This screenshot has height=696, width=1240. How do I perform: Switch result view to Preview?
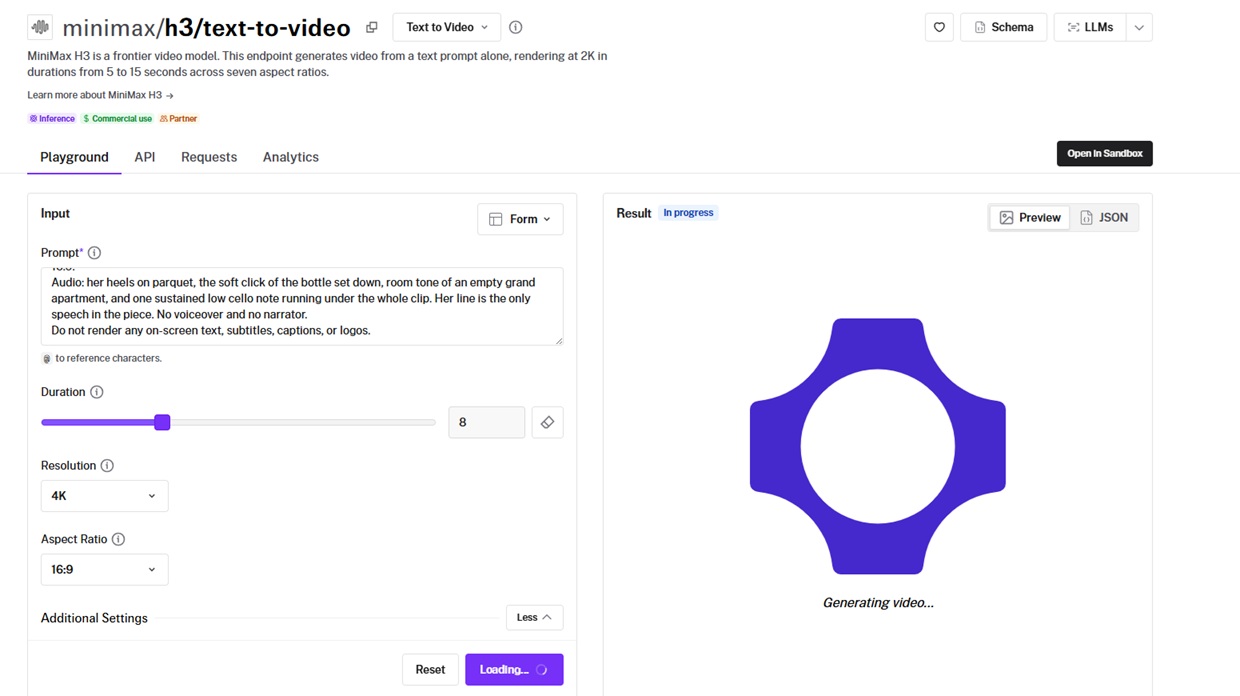(x=1029, y=217)
